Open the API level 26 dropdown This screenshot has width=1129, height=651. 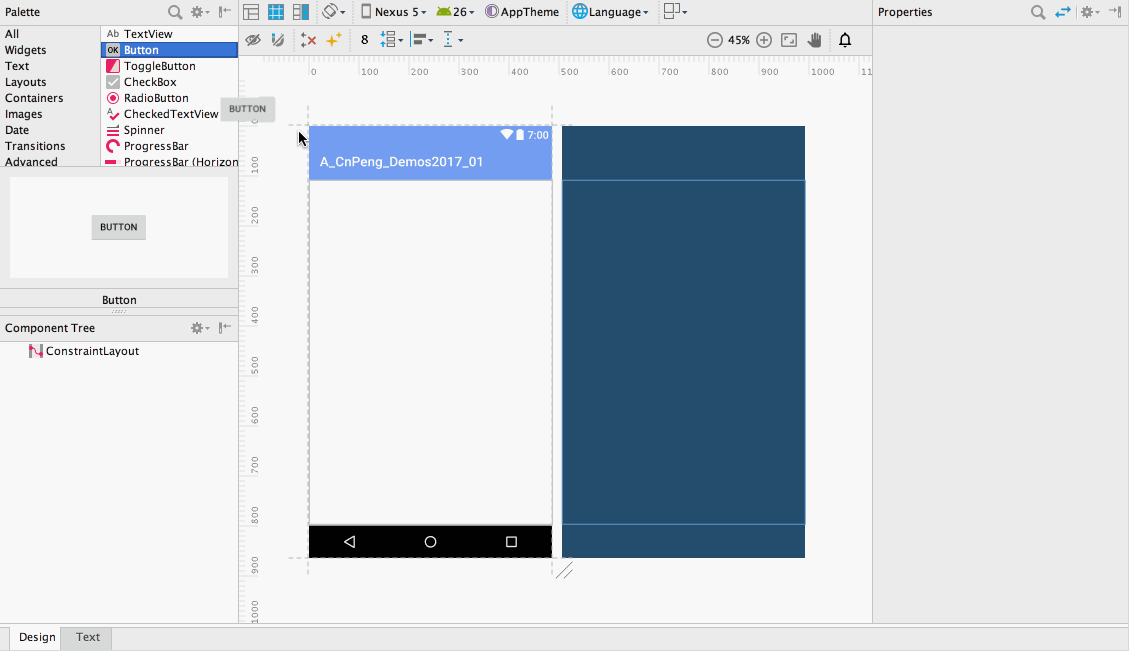(x=456, y=12)
